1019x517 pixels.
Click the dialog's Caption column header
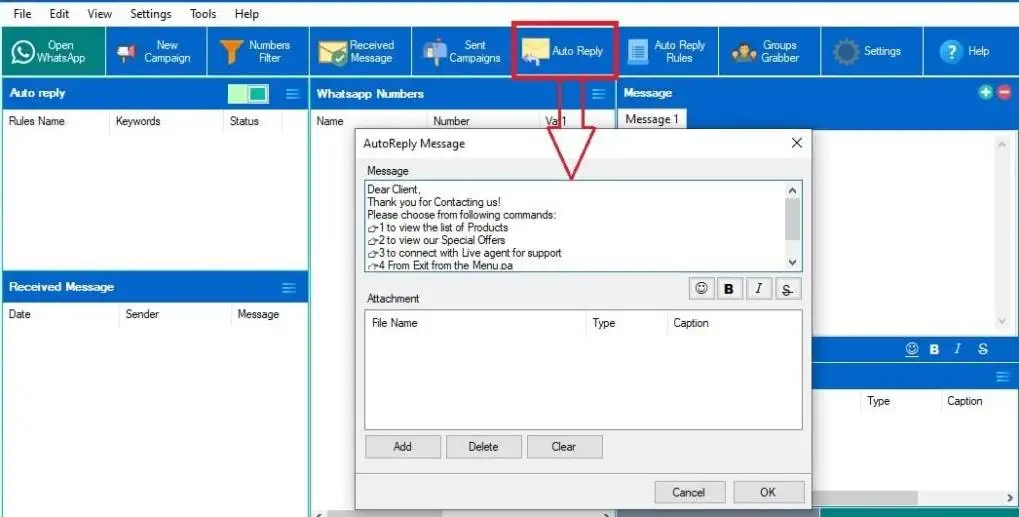[x=691, y=323]
